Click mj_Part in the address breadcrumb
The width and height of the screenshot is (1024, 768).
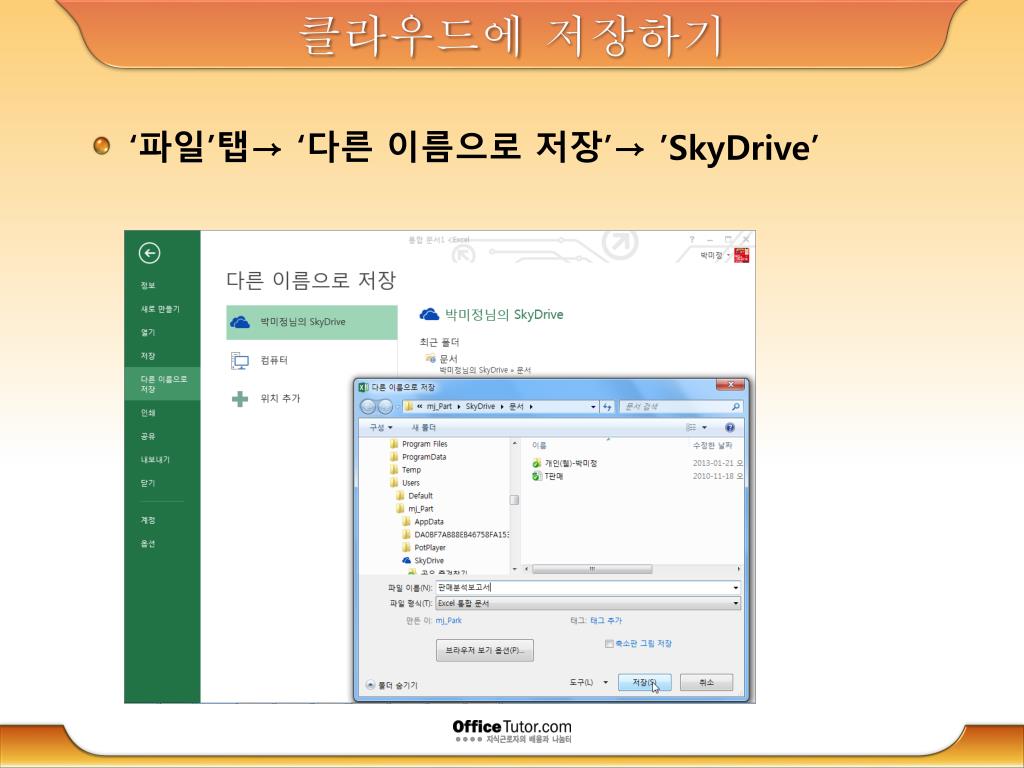click(439, 406)
